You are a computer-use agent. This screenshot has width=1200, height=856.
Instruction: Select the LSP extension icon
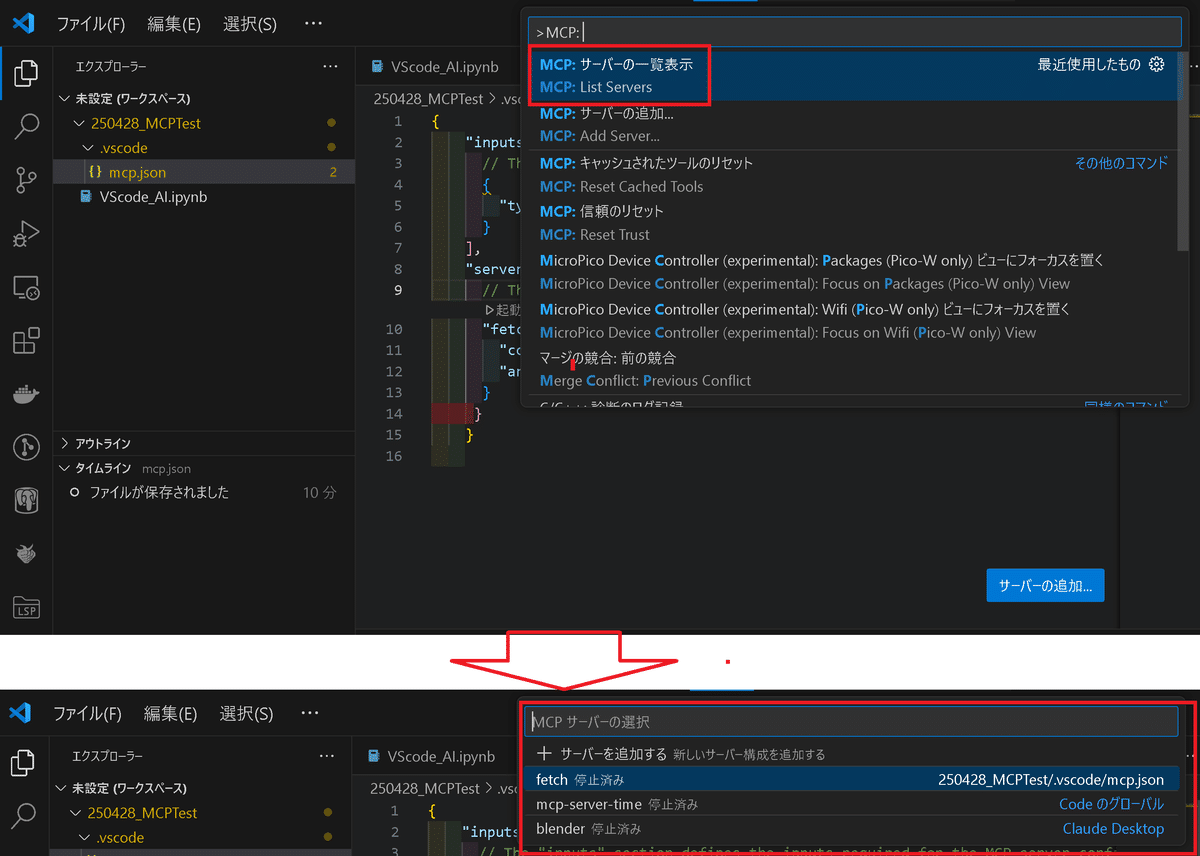coord(25,608)
